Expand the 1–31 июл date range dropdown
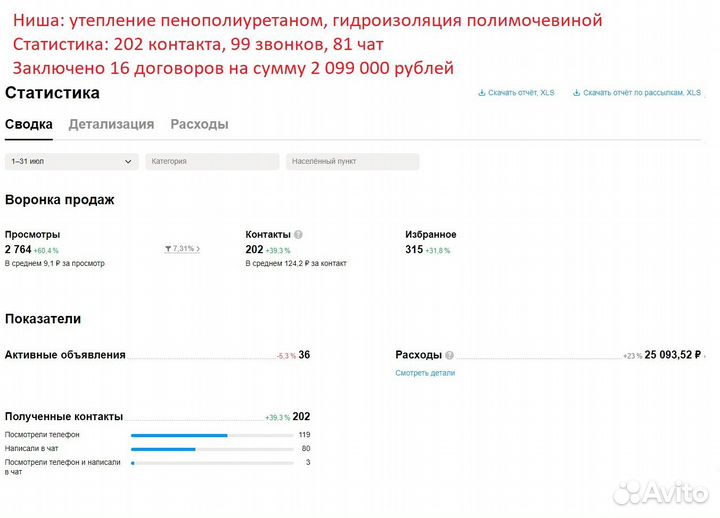 coord(72,162)
